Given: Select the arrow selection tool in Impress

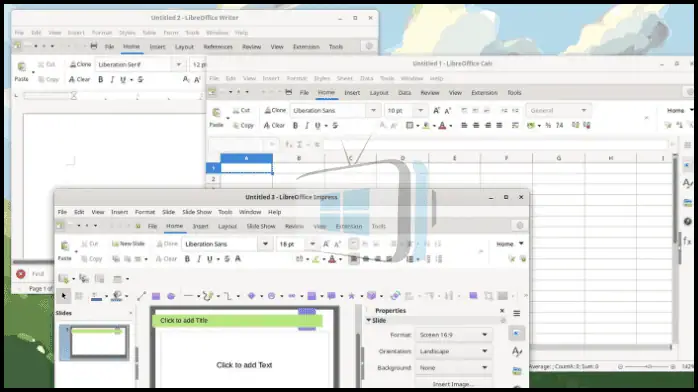Looking at the screenshot, I should tap(64, 296).
